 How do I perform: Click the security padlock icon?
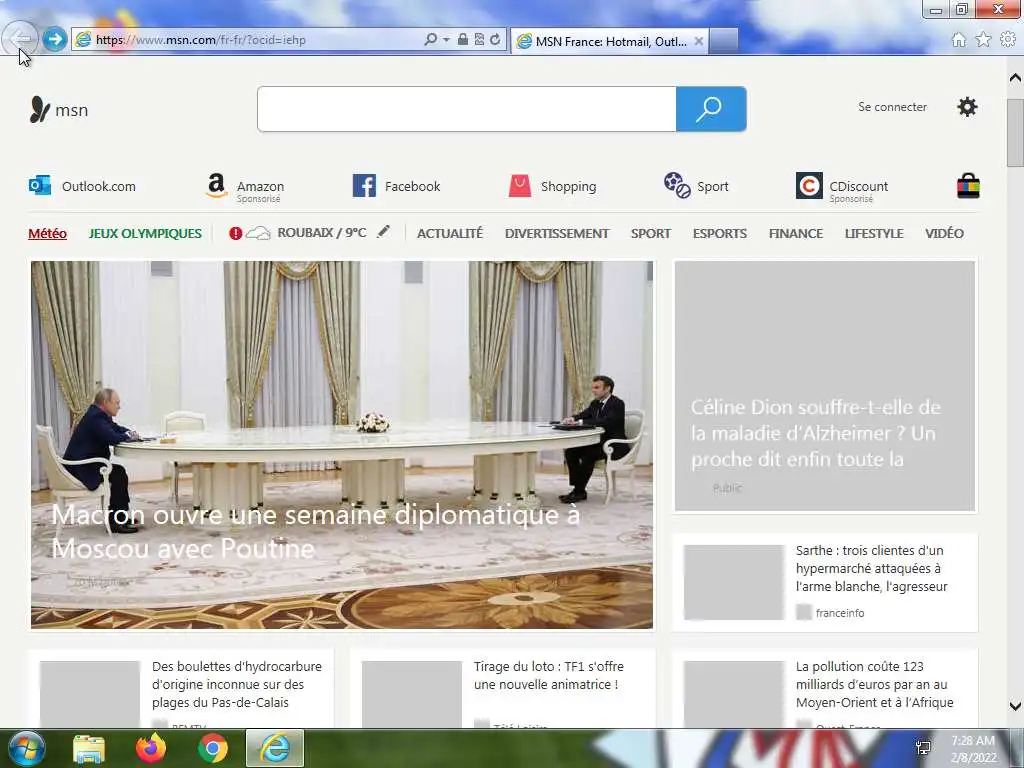[462, 39]
